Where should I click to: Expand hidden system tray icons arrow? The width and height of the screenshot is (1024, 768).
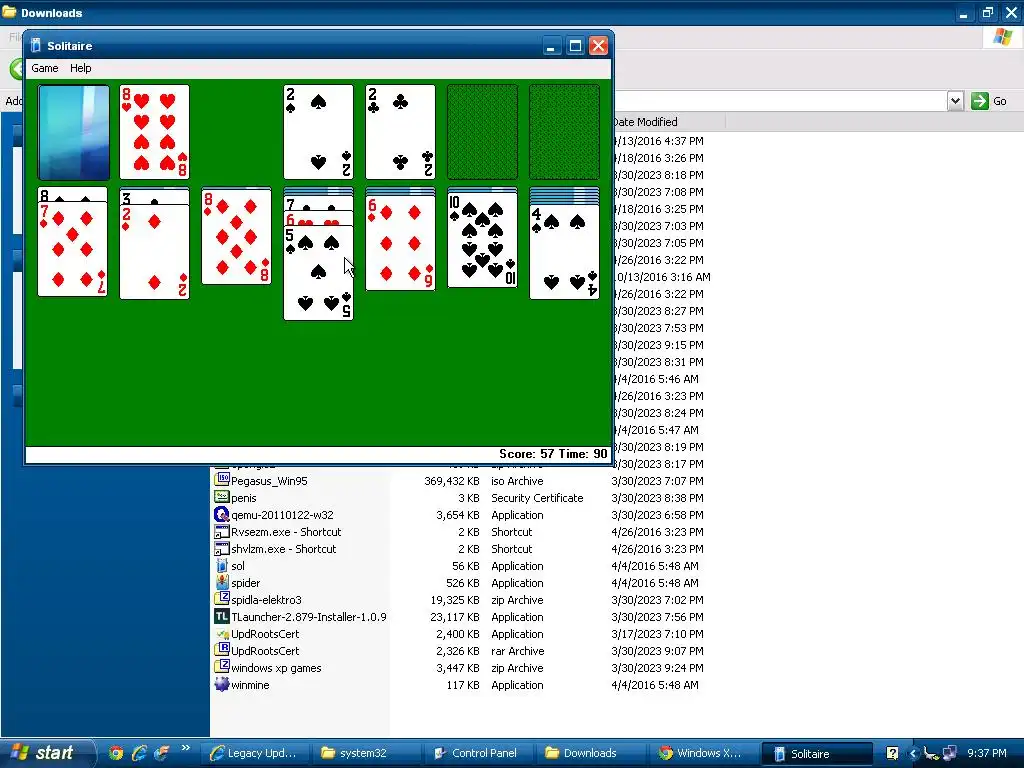click(x=913, y=753)
